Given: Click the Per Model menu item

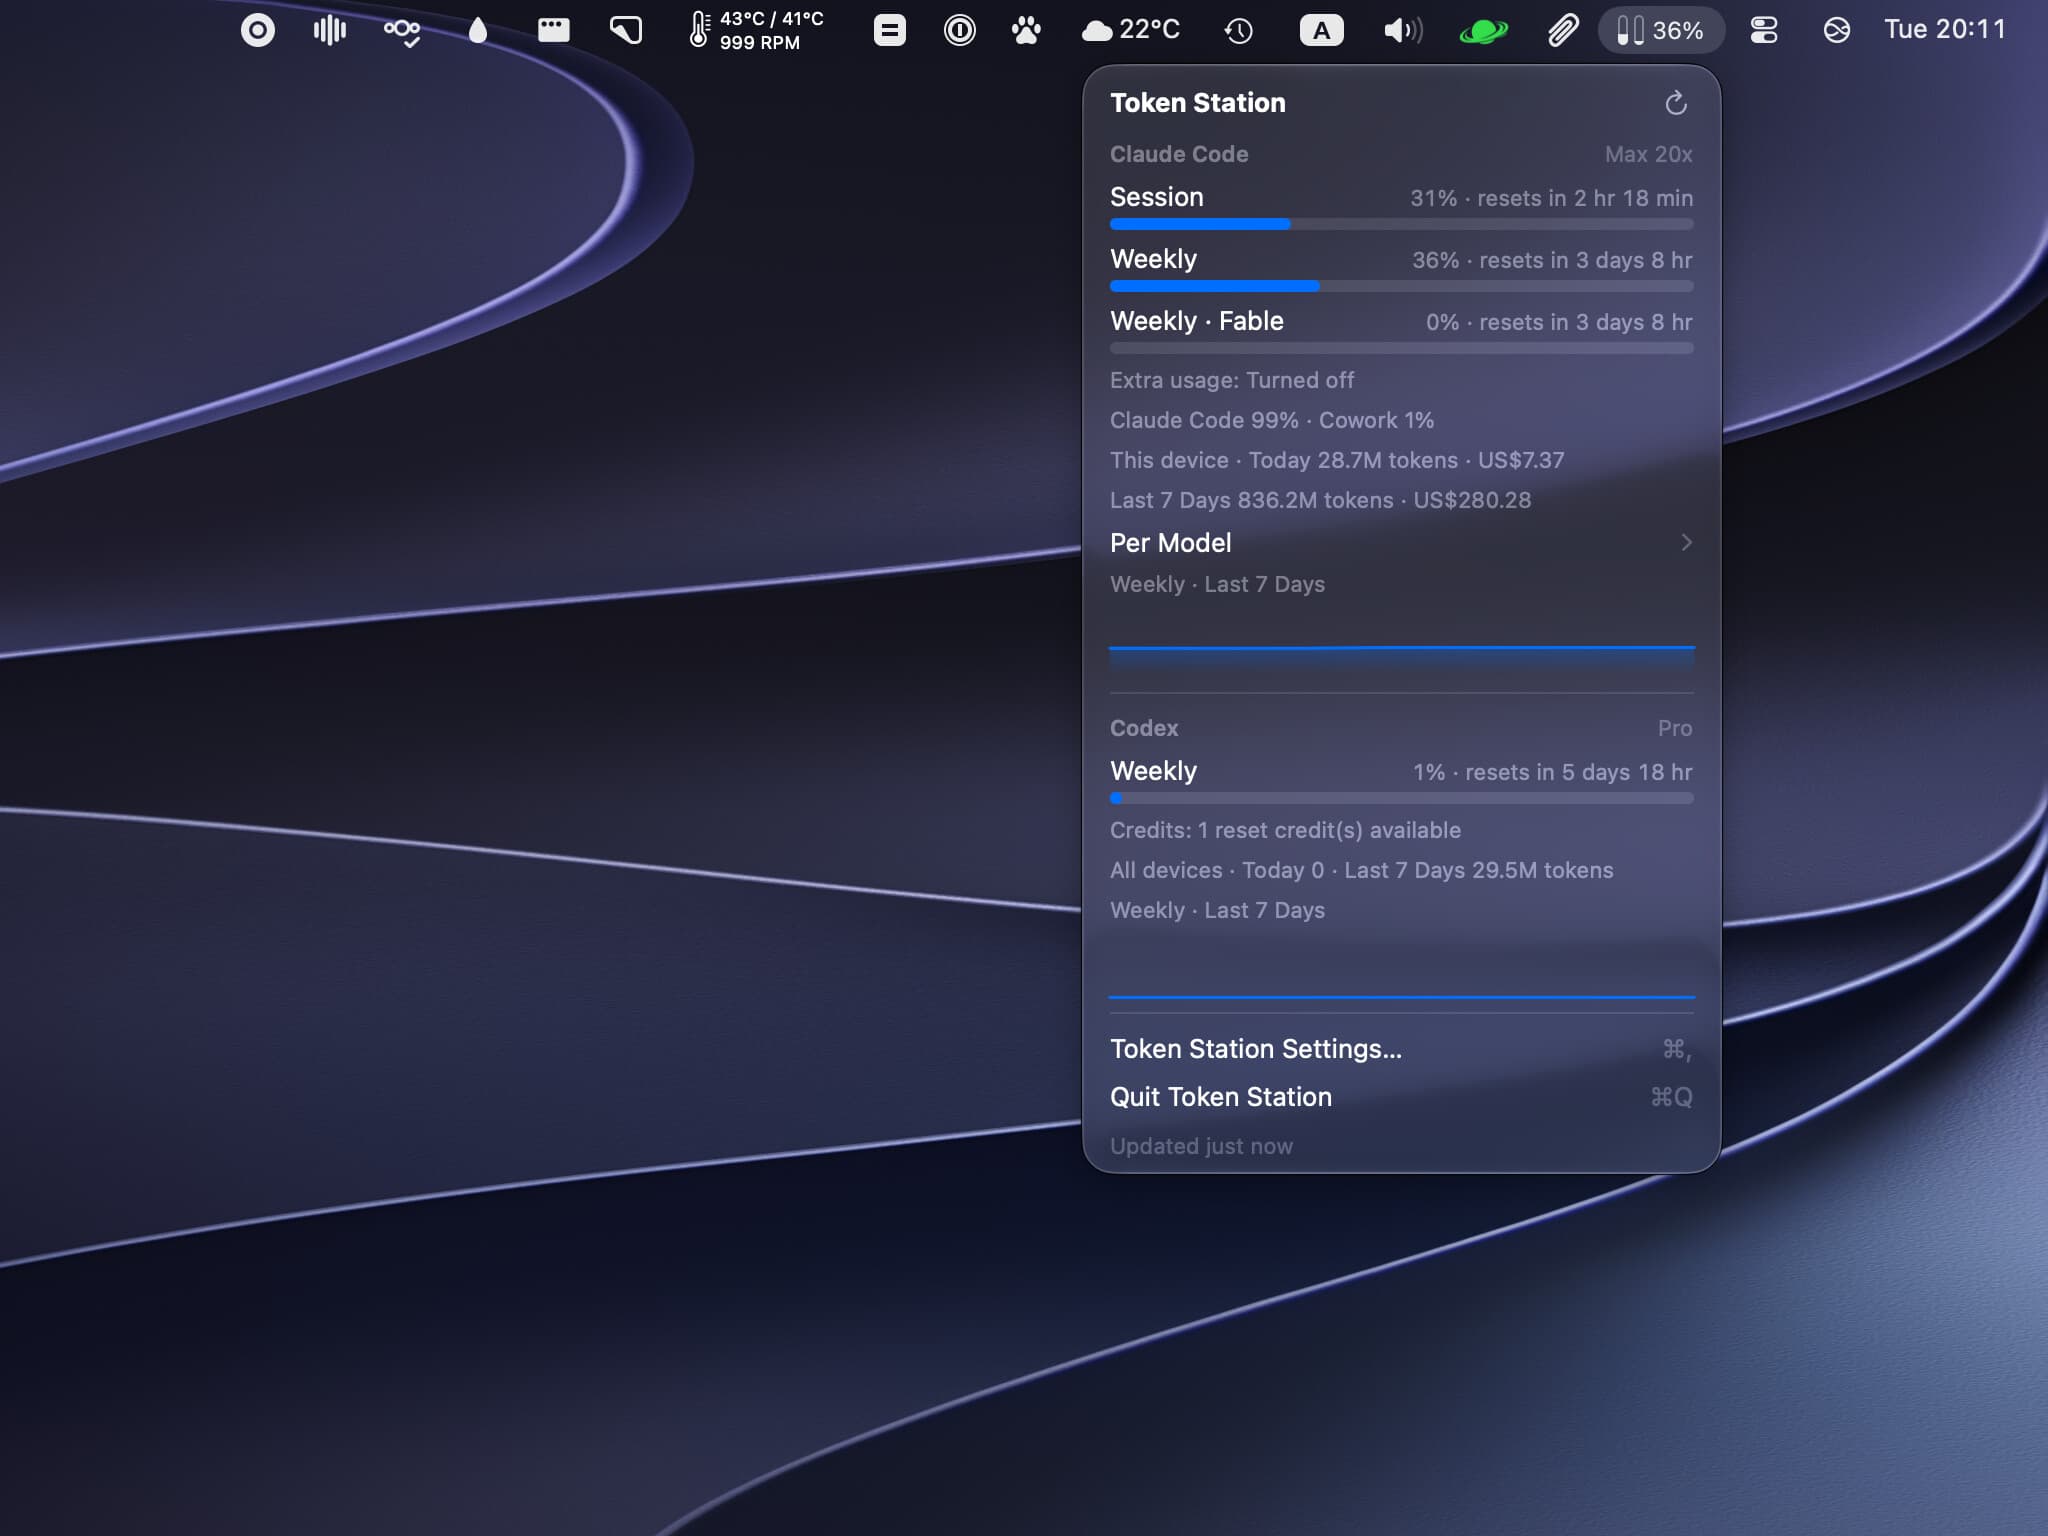Looking at the screenshot, I should [1401, 543].
